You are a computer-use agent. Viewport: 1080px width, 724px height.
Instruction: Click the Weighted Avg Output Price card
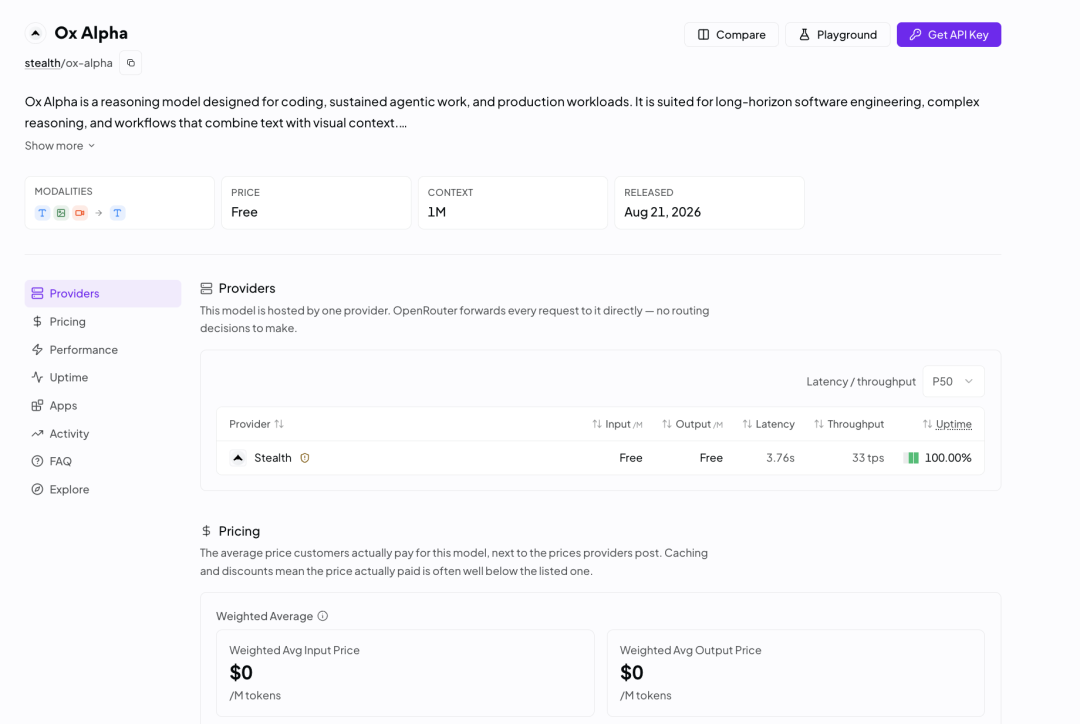click(796, 673)
